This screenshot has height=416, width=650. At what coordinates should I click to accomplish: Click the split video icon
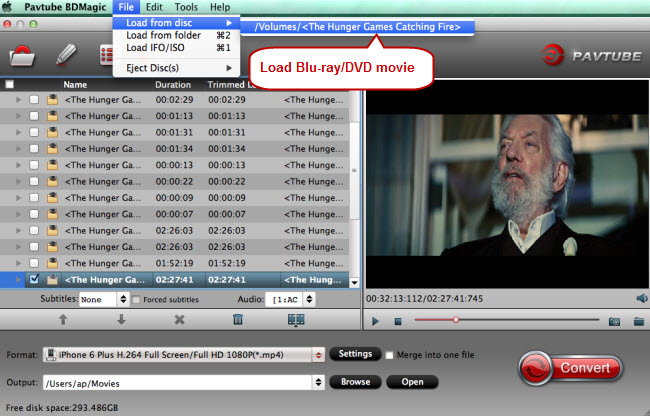point(296,319)
